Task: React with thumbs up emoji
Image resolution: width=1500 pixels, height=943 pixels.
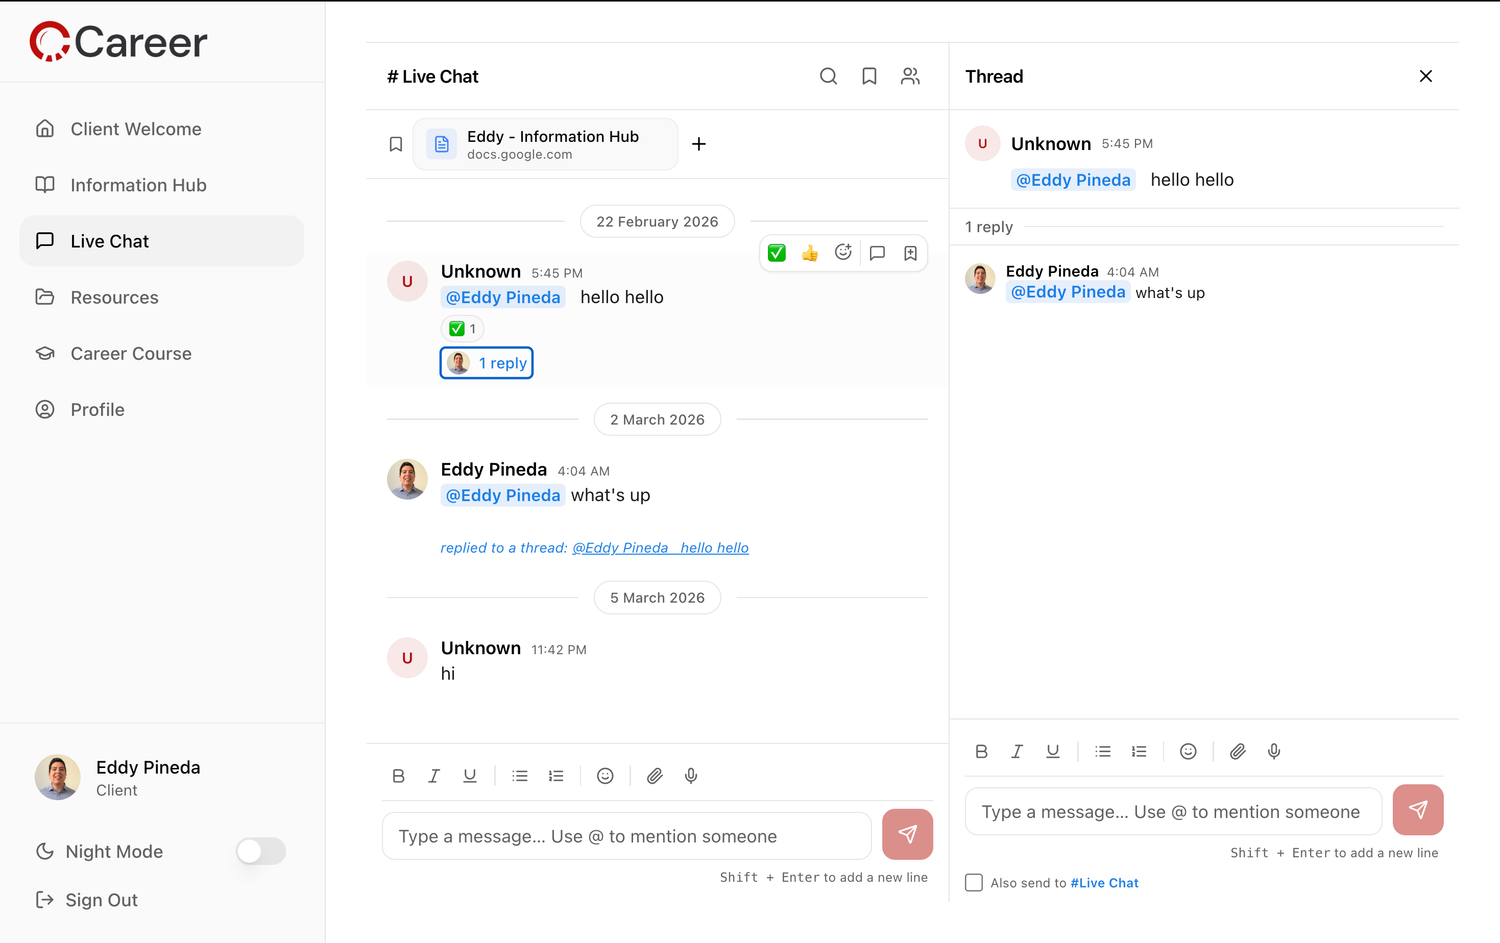Action: [810, 253]
